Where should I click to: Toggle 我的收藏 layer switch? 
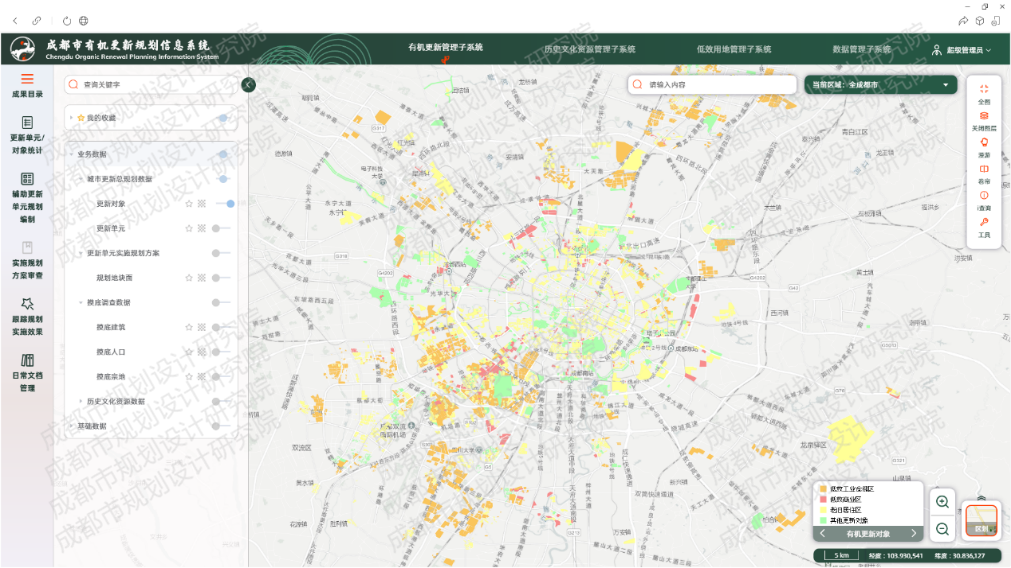pyautogui.click(x=221, y=118)
